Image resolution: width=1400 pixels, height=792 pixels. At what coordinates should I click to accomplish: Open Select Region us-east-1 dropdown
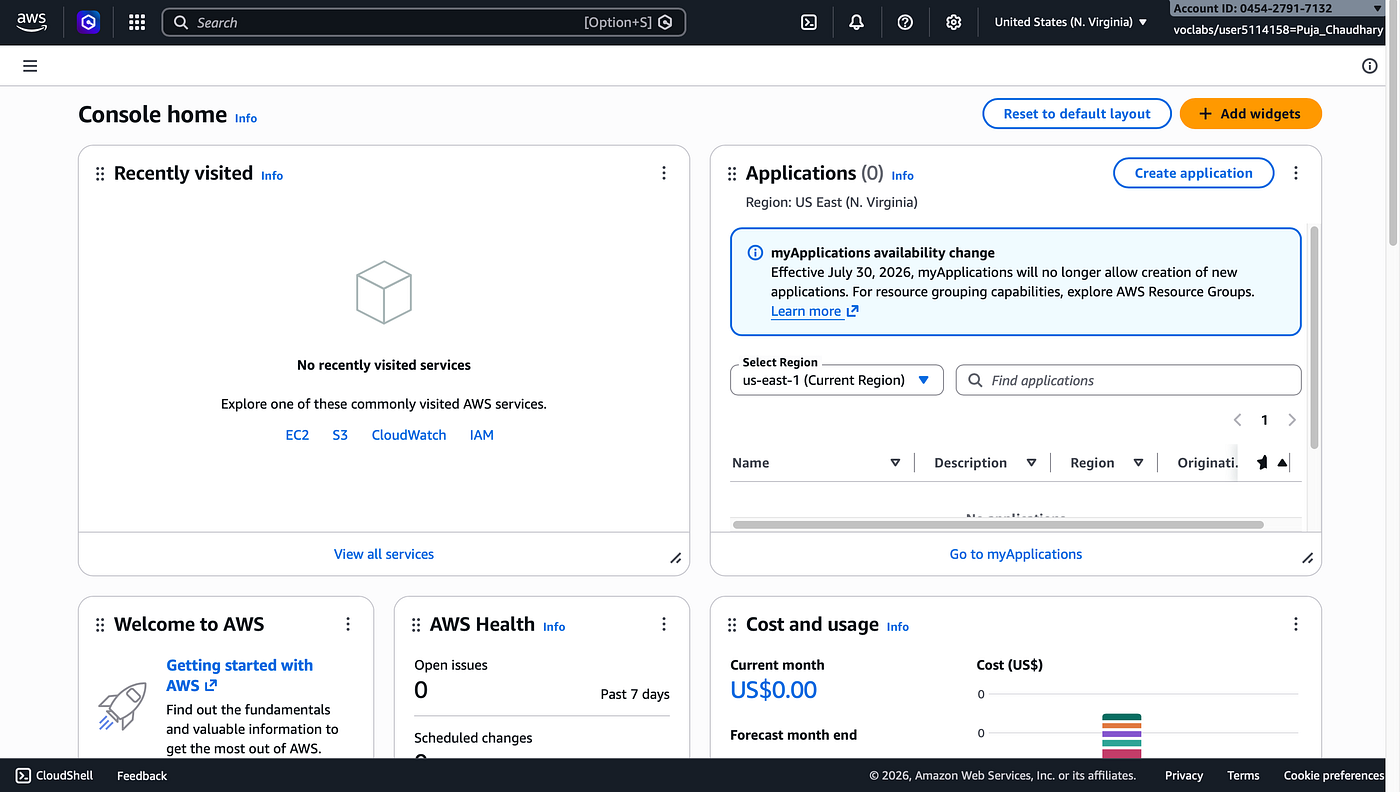[x=837, y=380]
